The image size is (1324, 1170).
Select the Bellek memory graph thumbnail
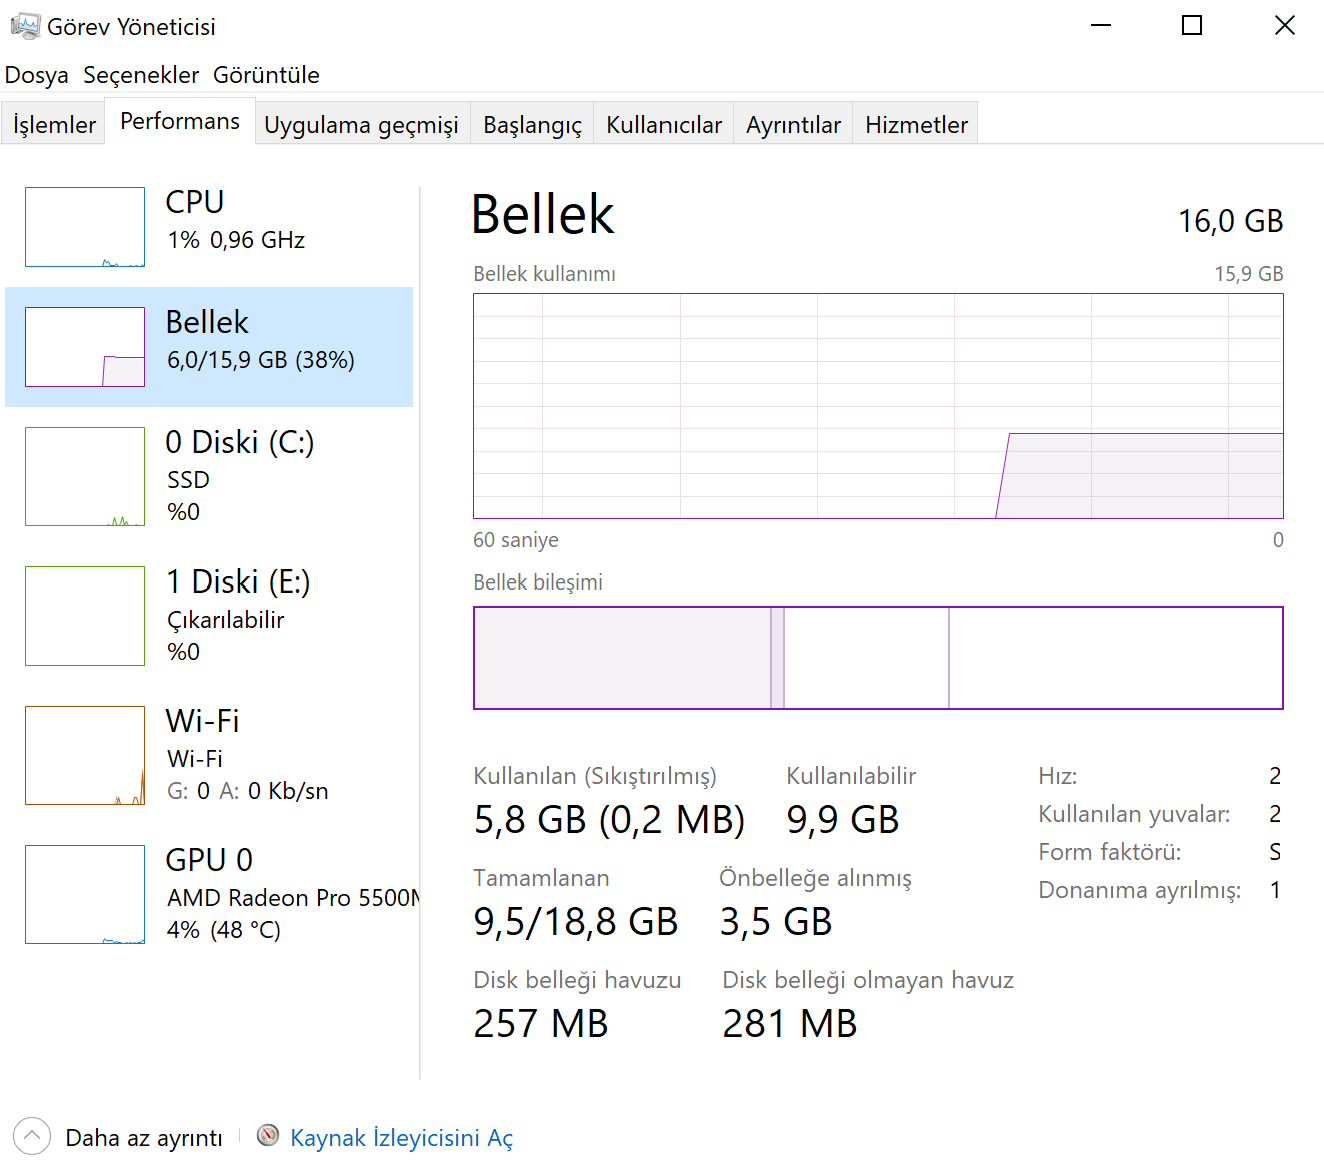point(85,347)
